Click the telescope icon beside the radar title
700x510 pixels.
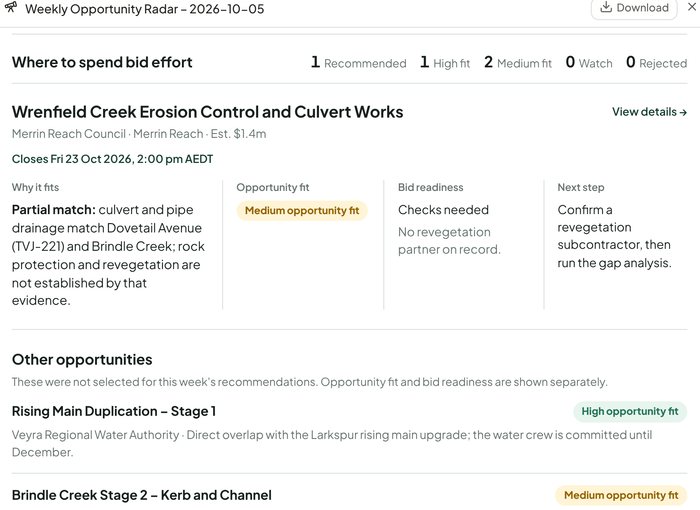coord(11,7)
